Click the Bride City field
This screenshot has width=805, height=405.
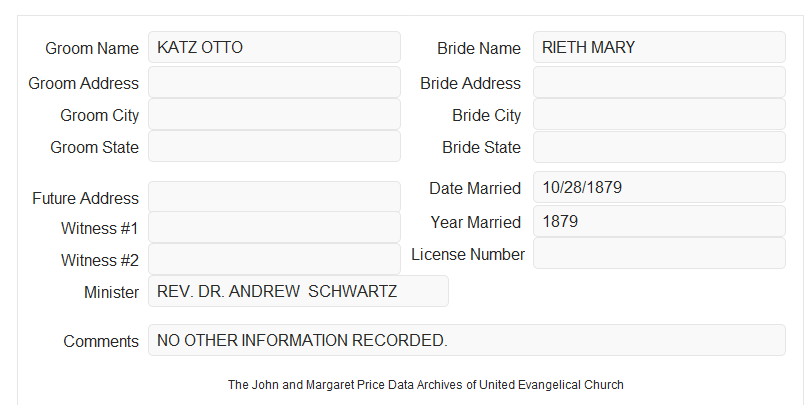[659, 114]
